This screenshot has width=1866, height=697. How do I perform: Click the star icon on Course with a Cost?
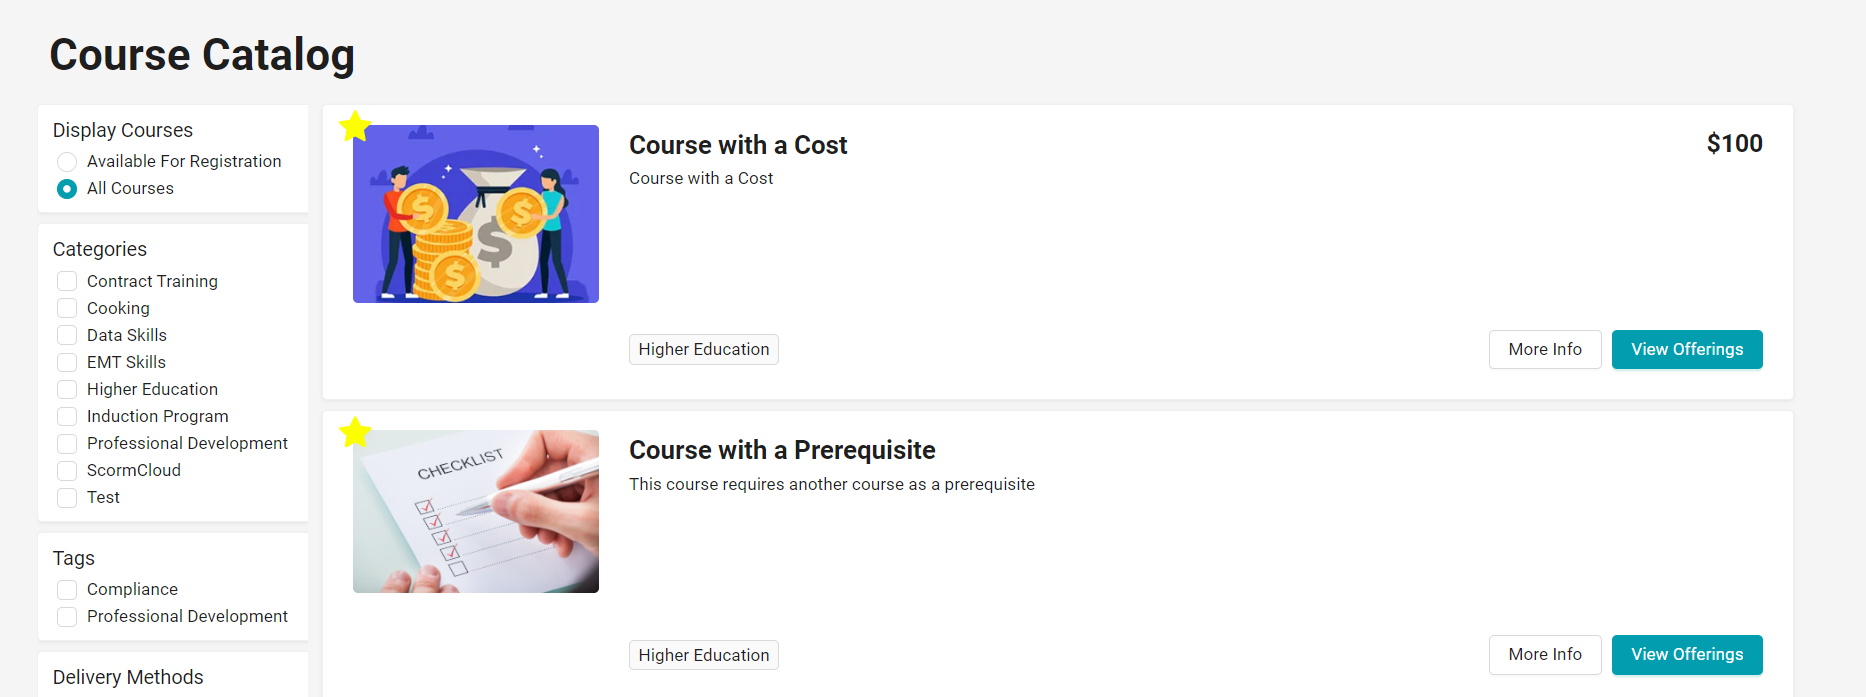point(355,126)
